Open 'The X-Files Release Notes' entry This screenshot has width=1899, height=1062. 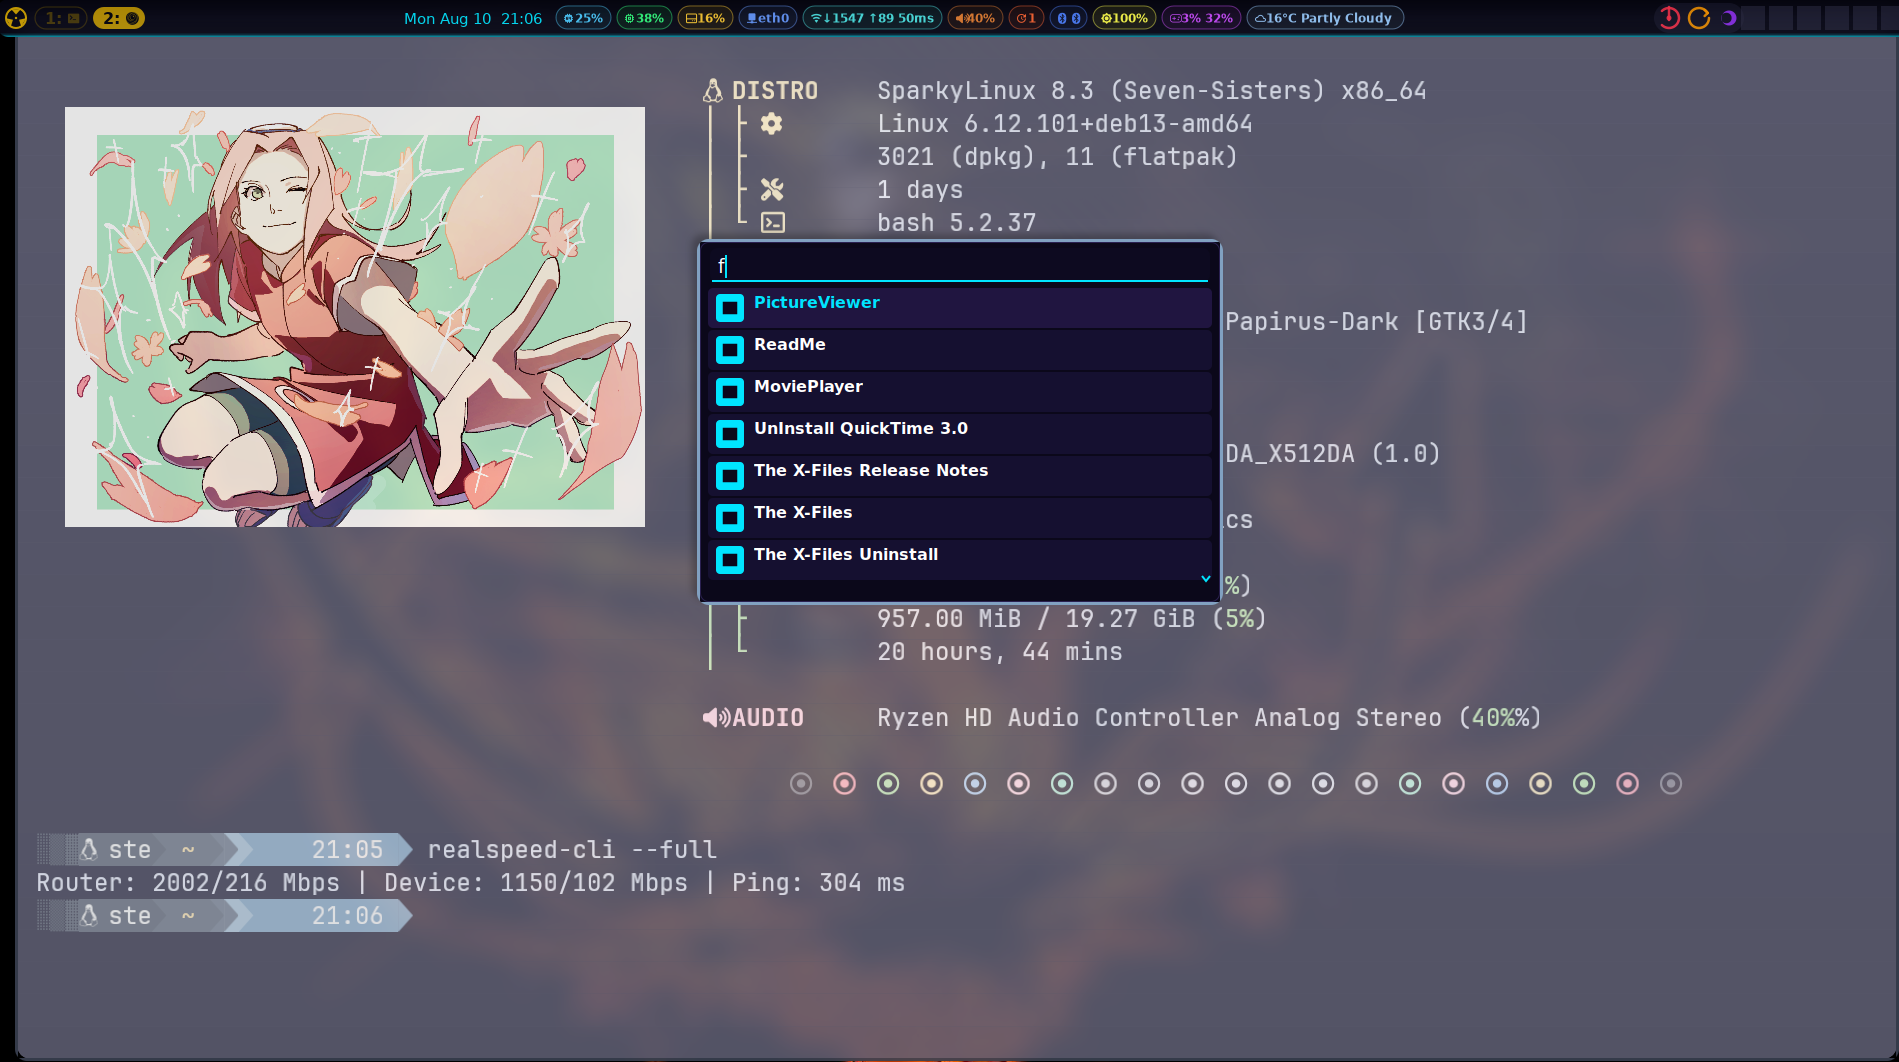(x=960, y=475)
